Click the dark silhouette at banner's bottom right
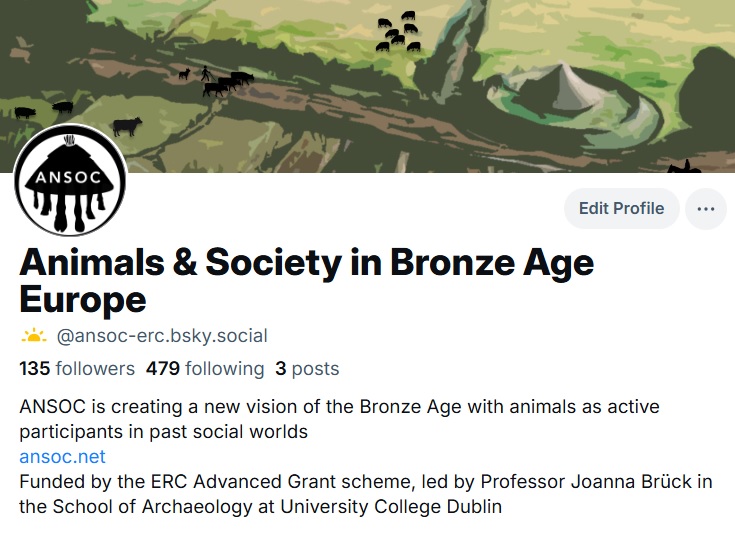The height and width of the screenshot is (538, 735). click(683, 167)
